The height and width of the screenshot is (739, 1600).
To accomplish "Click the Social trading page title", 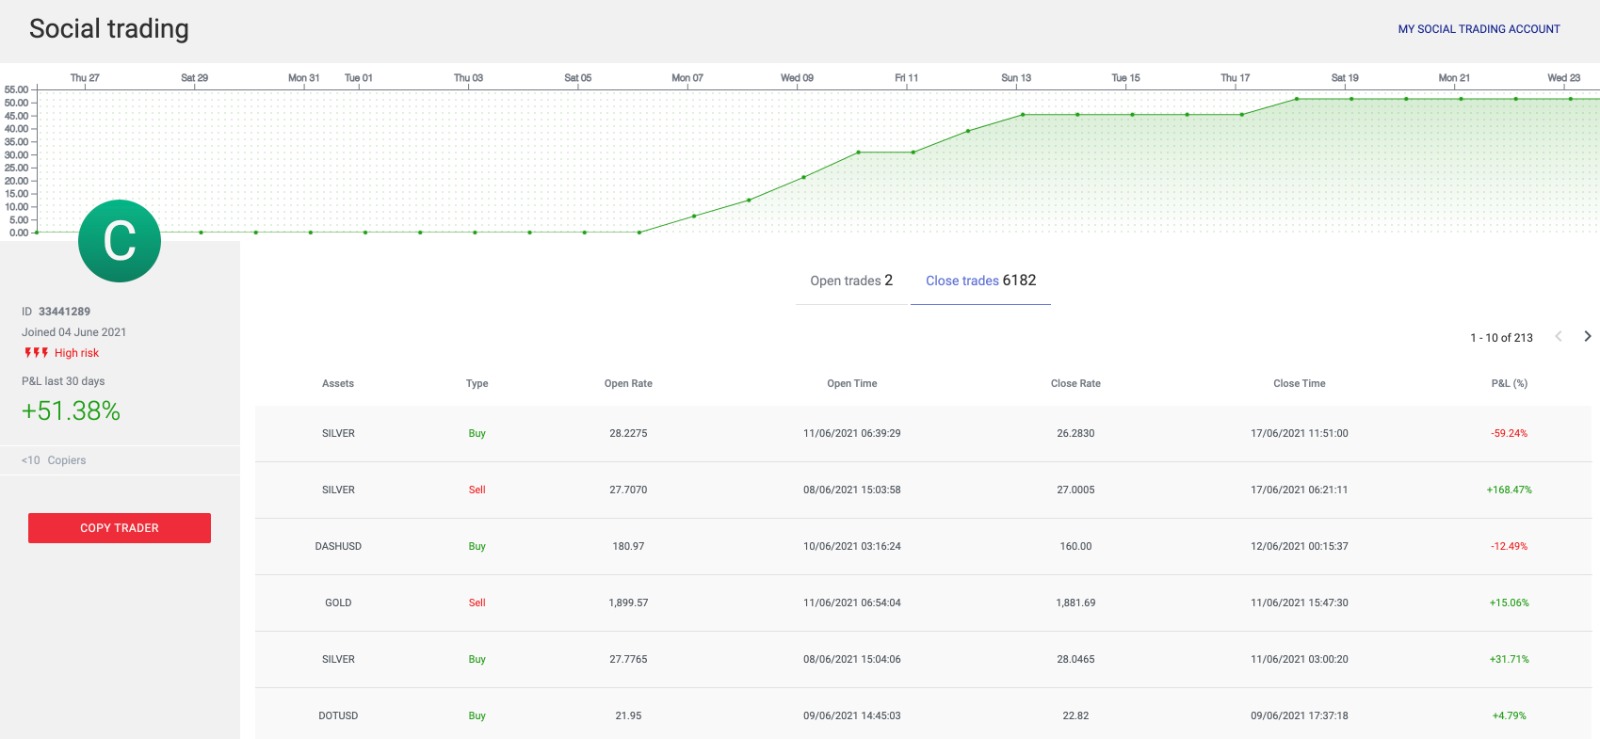I will coord(109,29).
